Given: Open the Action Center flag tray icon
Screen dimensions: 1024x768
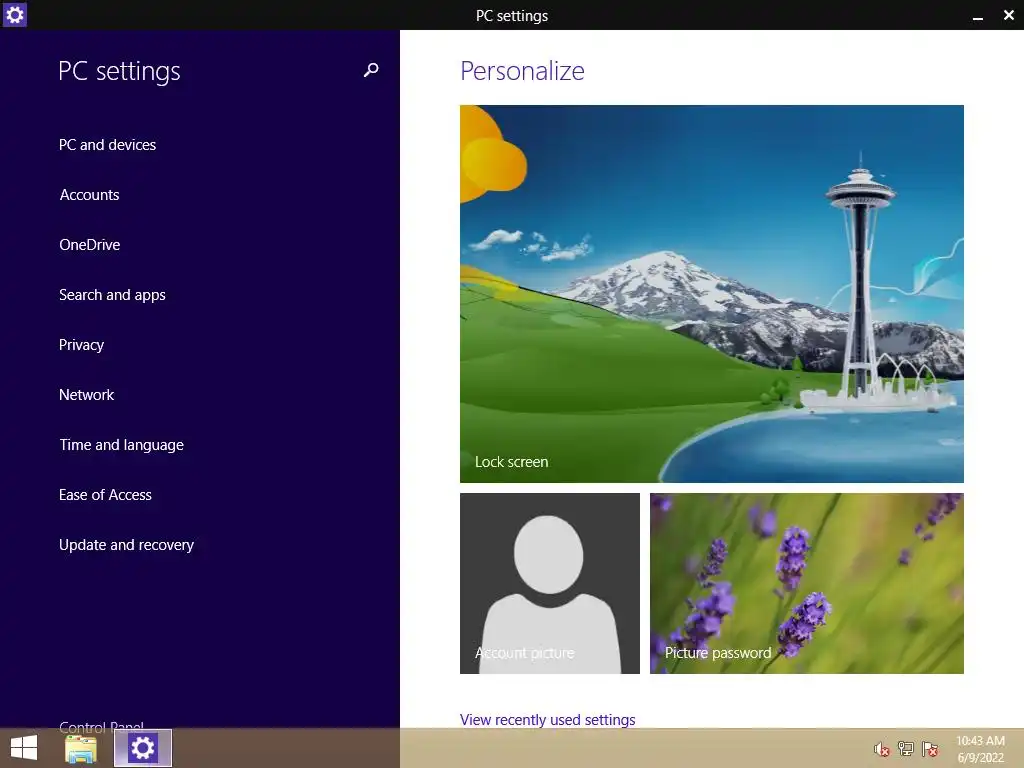Looking at the screenshot, I should coord(930,749).
